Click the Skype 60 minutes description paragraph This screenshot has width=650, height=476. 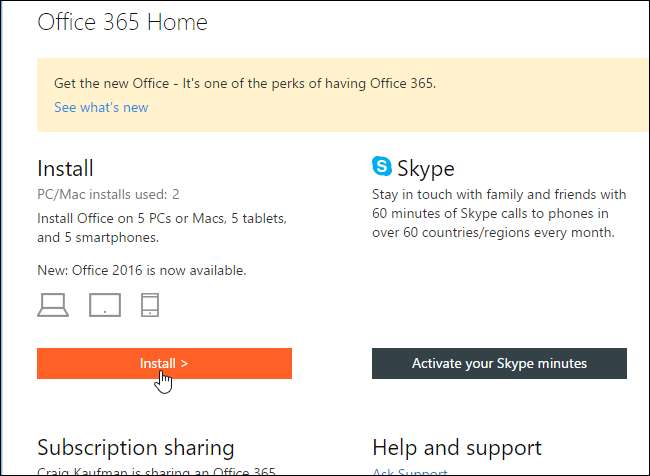coord(499,213)
